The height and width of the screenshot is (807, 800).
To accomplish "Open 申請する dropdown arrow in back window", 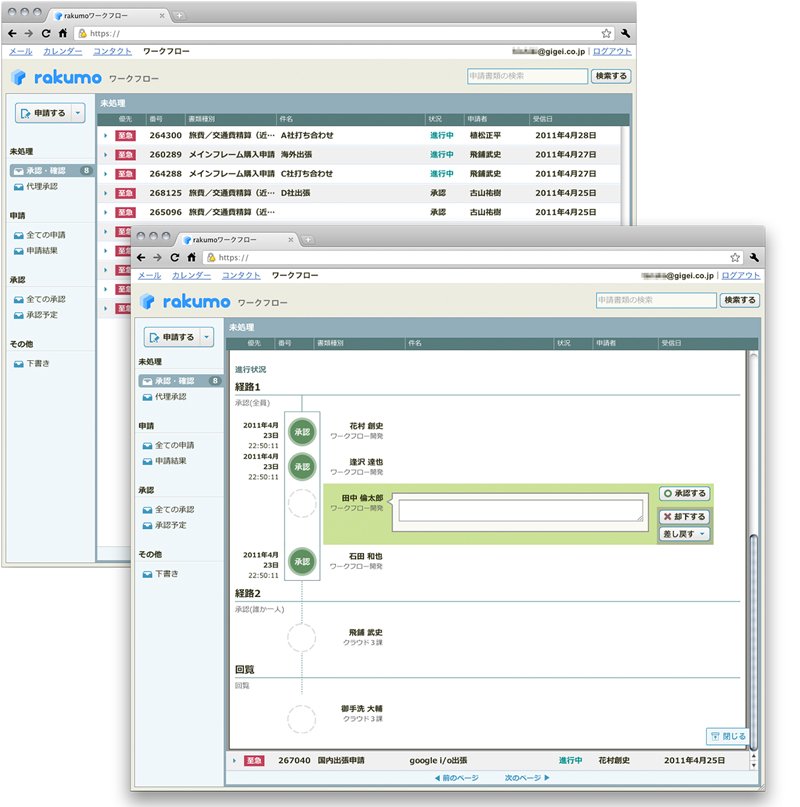I will [78, 113].
